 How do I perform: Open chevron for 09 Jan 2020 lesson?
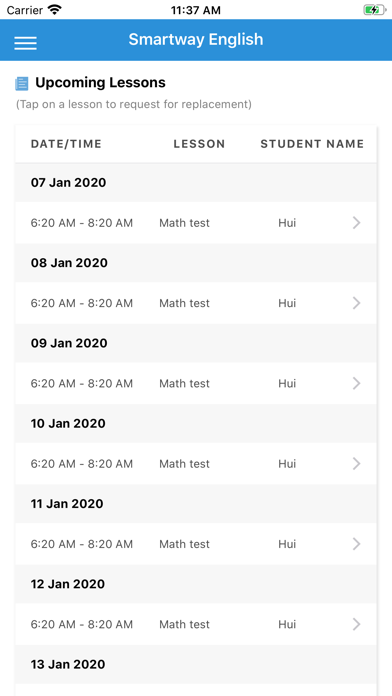(x=356, y=384)
